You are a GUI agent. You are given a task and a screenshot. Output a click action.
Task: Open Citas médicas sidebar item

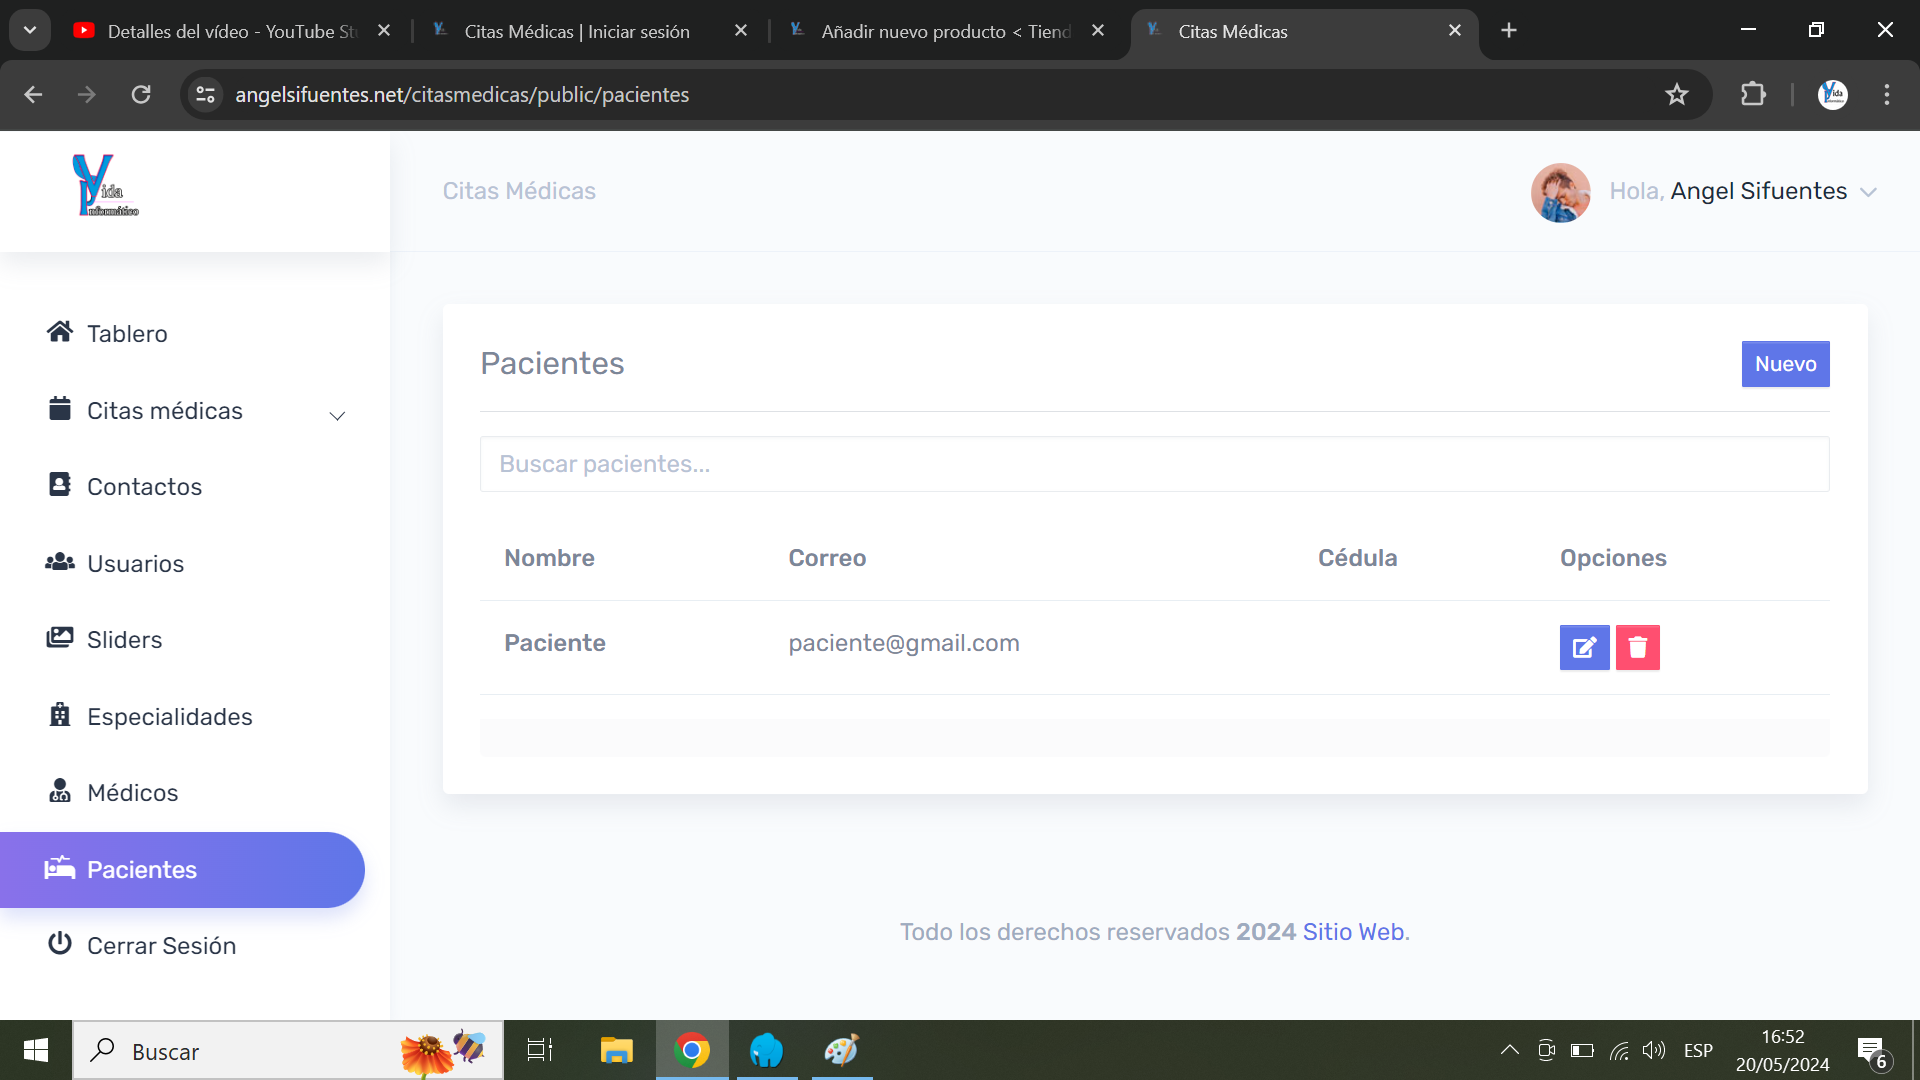[x=165, y=410]
